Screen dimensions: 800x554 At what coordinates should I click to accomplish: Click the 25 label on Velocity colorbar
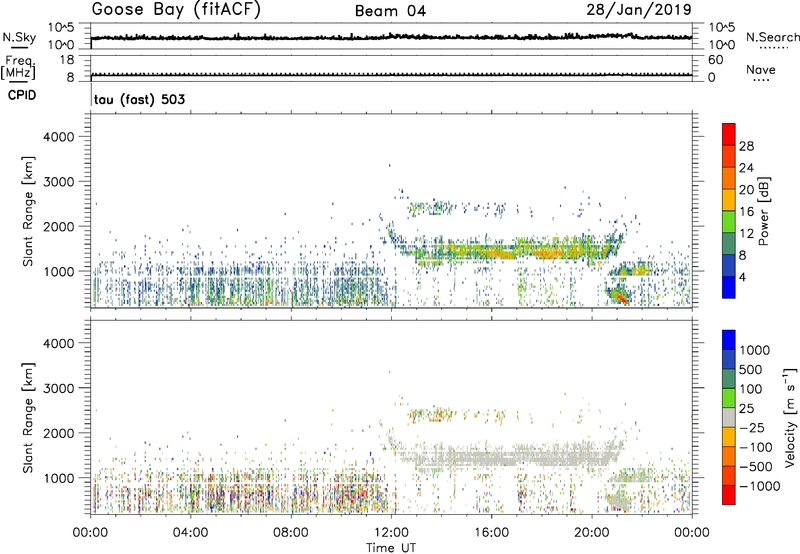pos(746,409)
